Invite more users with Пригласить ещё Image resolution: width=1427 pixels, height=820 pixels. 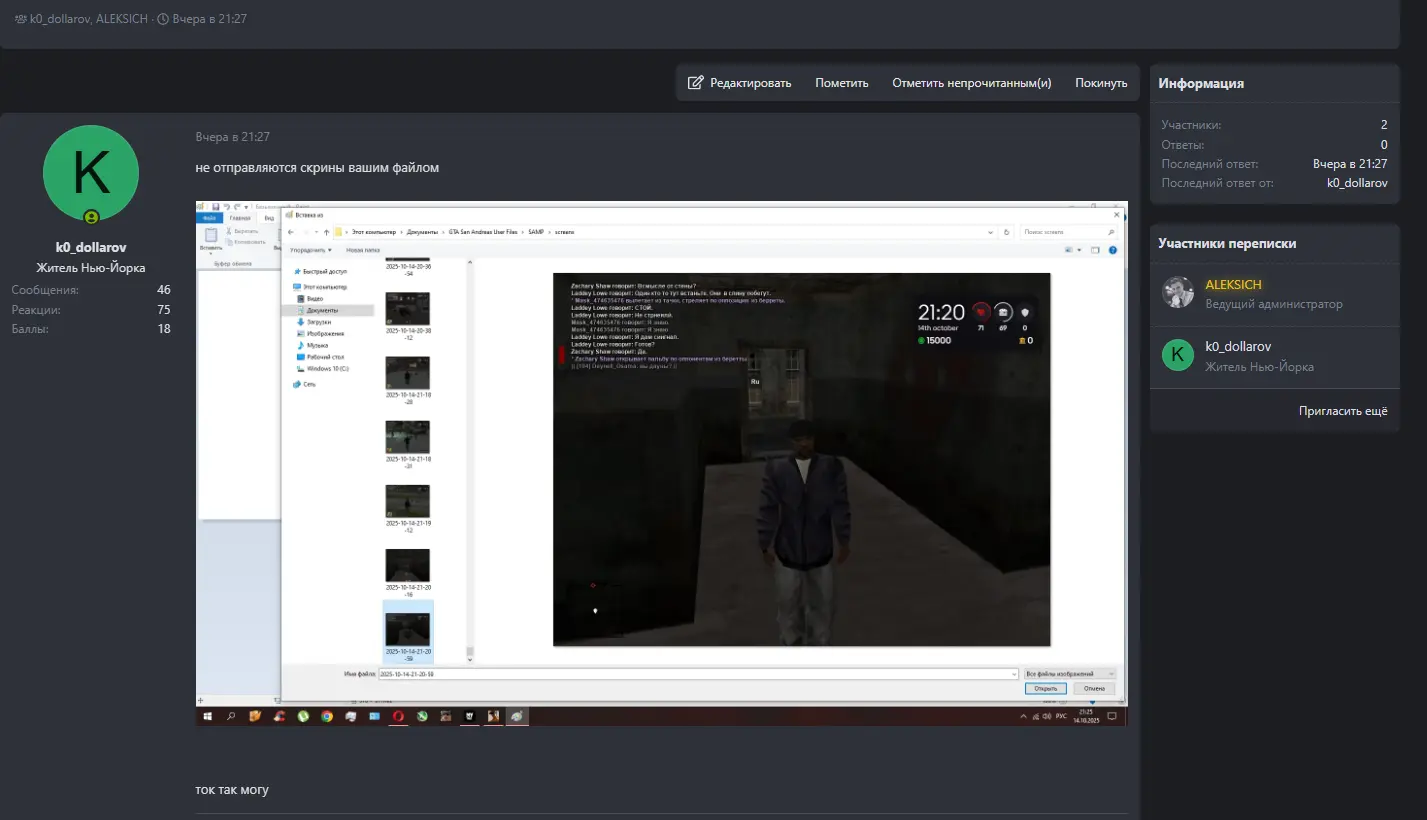[1343, 411]
